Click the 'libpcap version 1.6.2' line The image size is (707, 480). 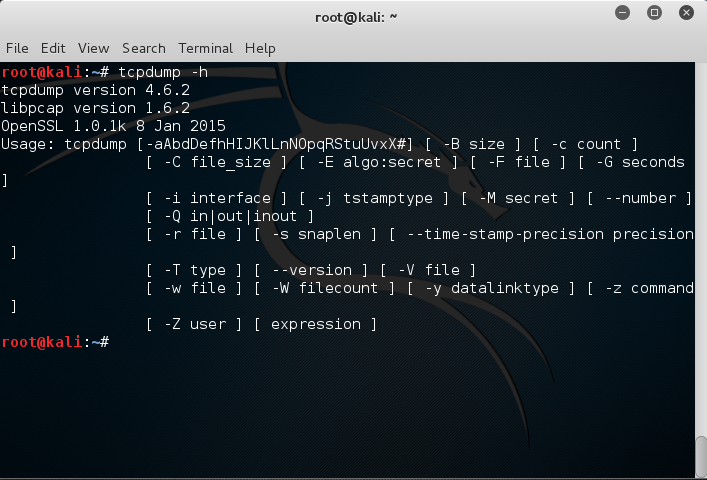tap(95, 108)
